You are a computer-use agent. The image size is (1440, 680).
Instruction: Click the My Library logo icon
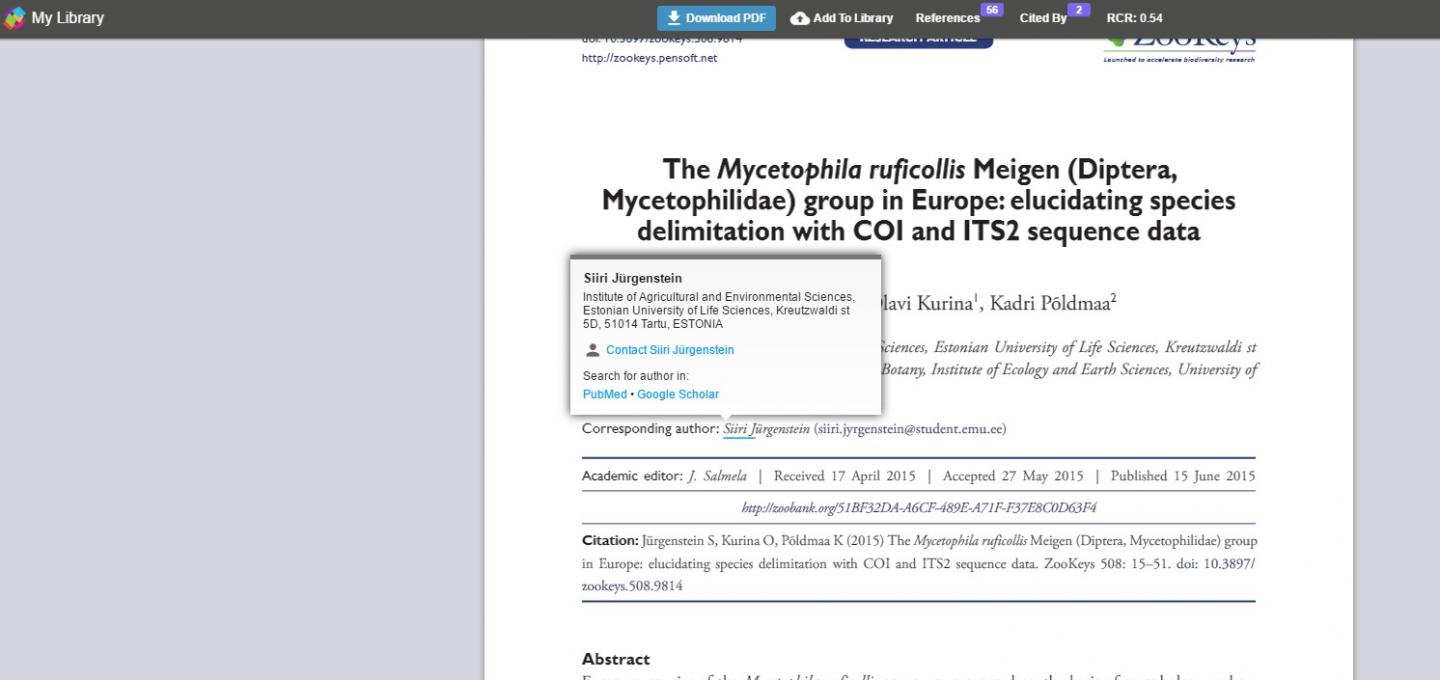pos(15,18)
